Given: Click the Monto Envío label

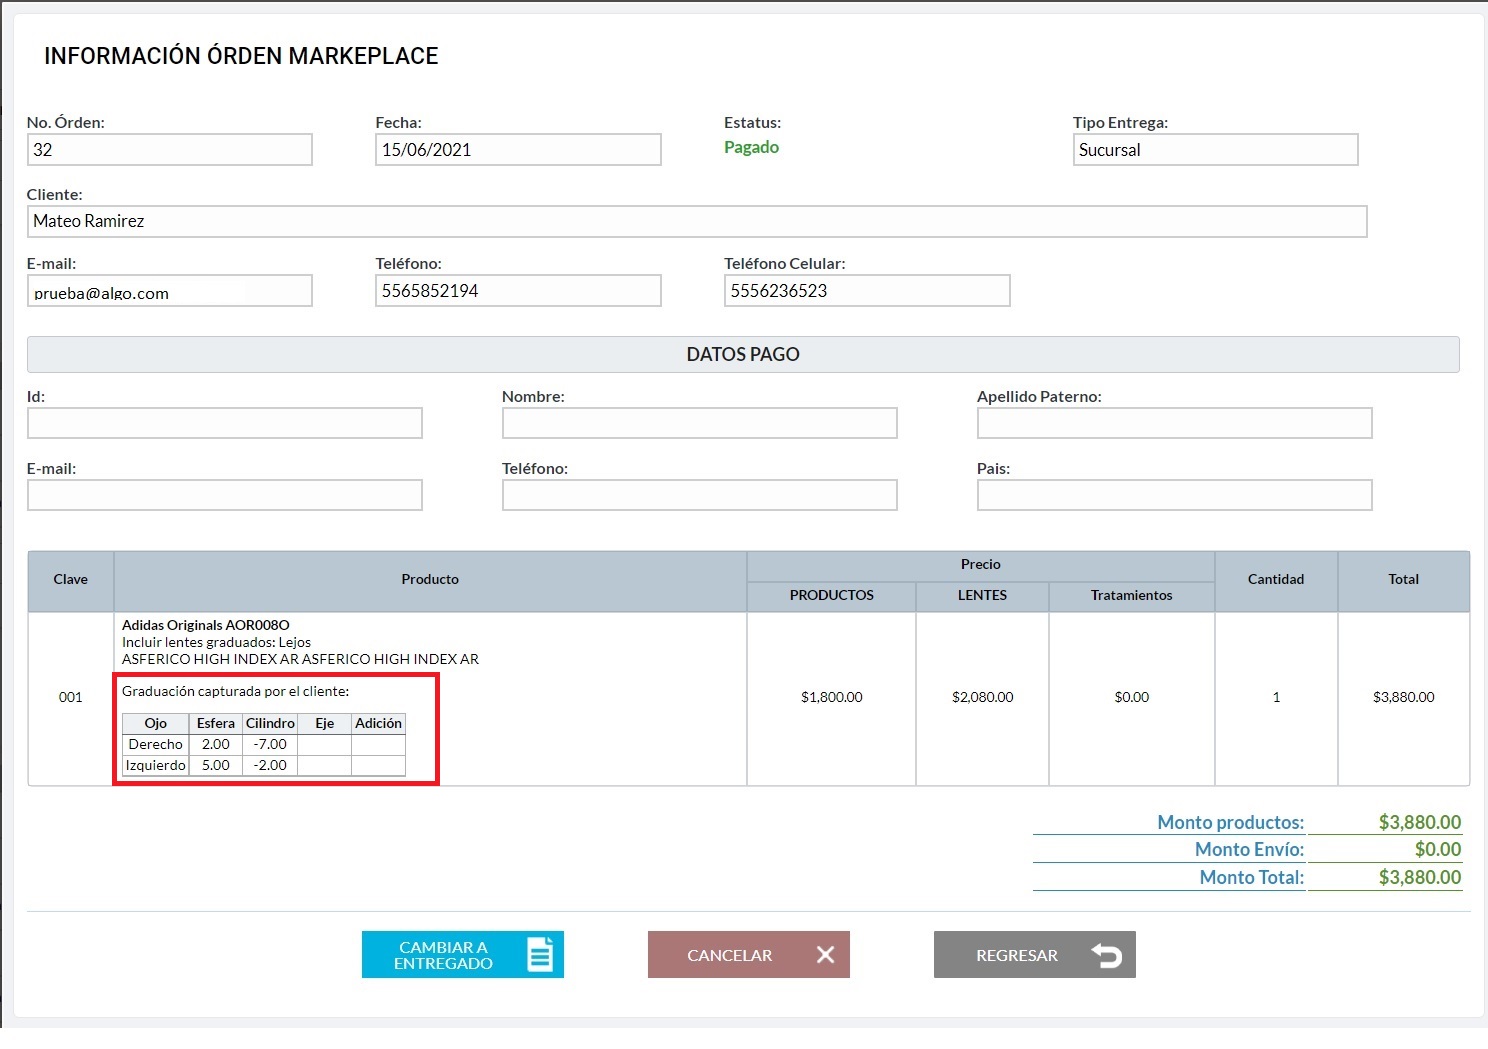Looking at the screenshot, I should [x=1250, y=850].
